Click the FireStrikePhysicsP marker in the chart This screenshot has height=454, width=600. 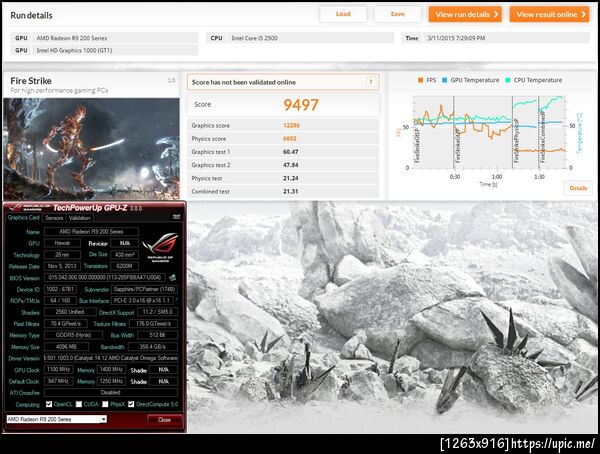[516, 140]
